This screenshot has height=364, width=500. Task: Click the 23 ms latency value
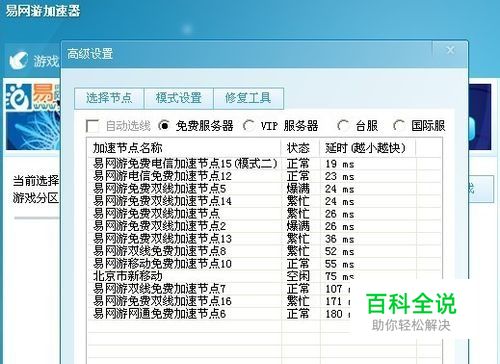click(x=340, y=176)
